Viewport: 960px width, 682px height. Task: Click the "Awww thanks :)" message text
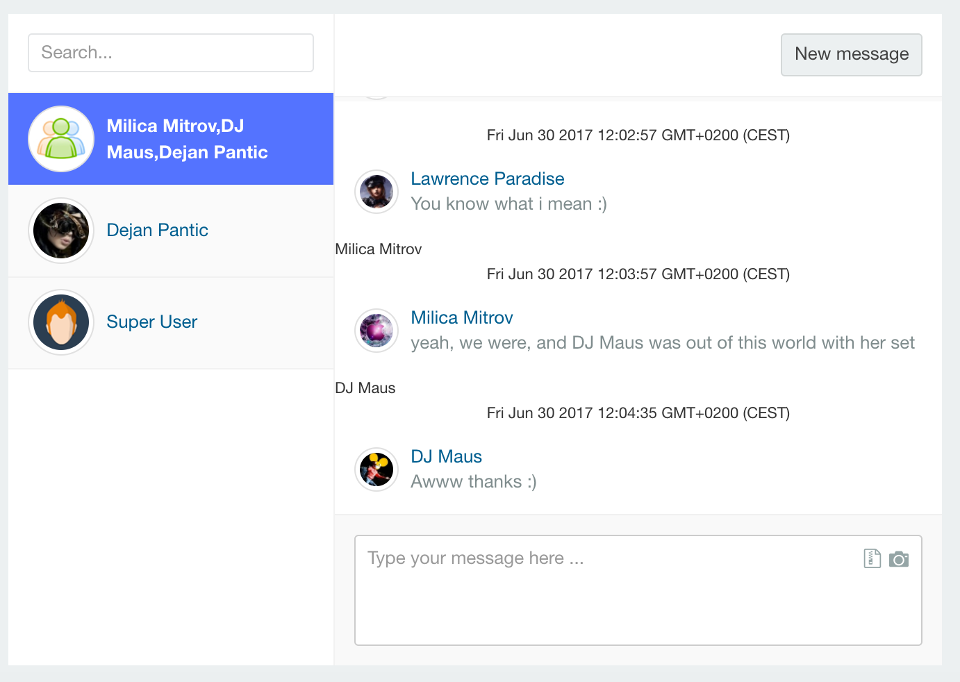click(x=473, y=482)
